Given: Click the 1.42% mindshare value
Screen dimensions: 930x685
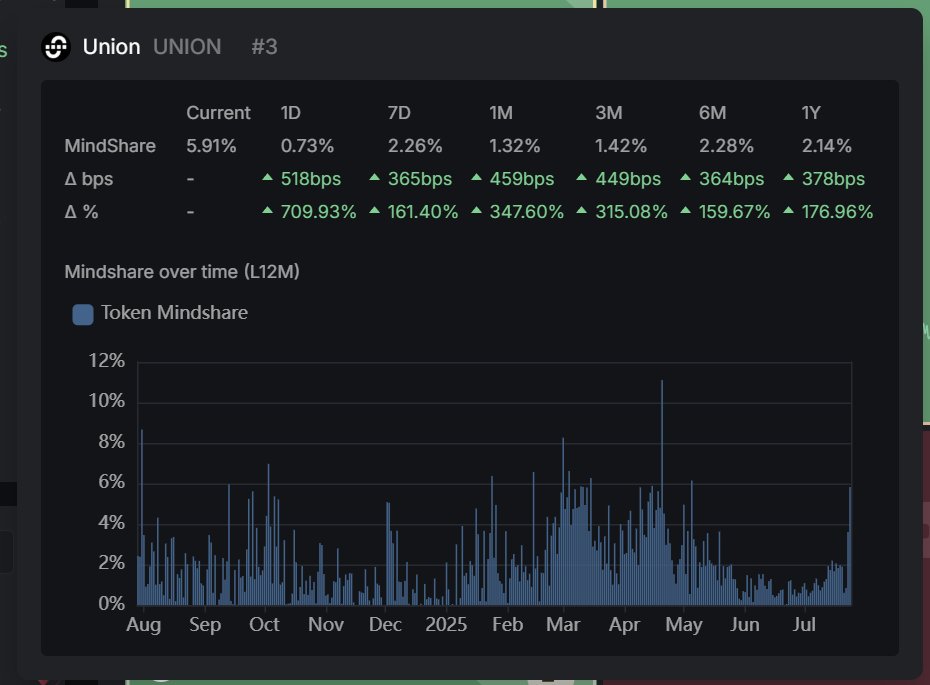Looking at the screenshot, I should tap(621, 146).
